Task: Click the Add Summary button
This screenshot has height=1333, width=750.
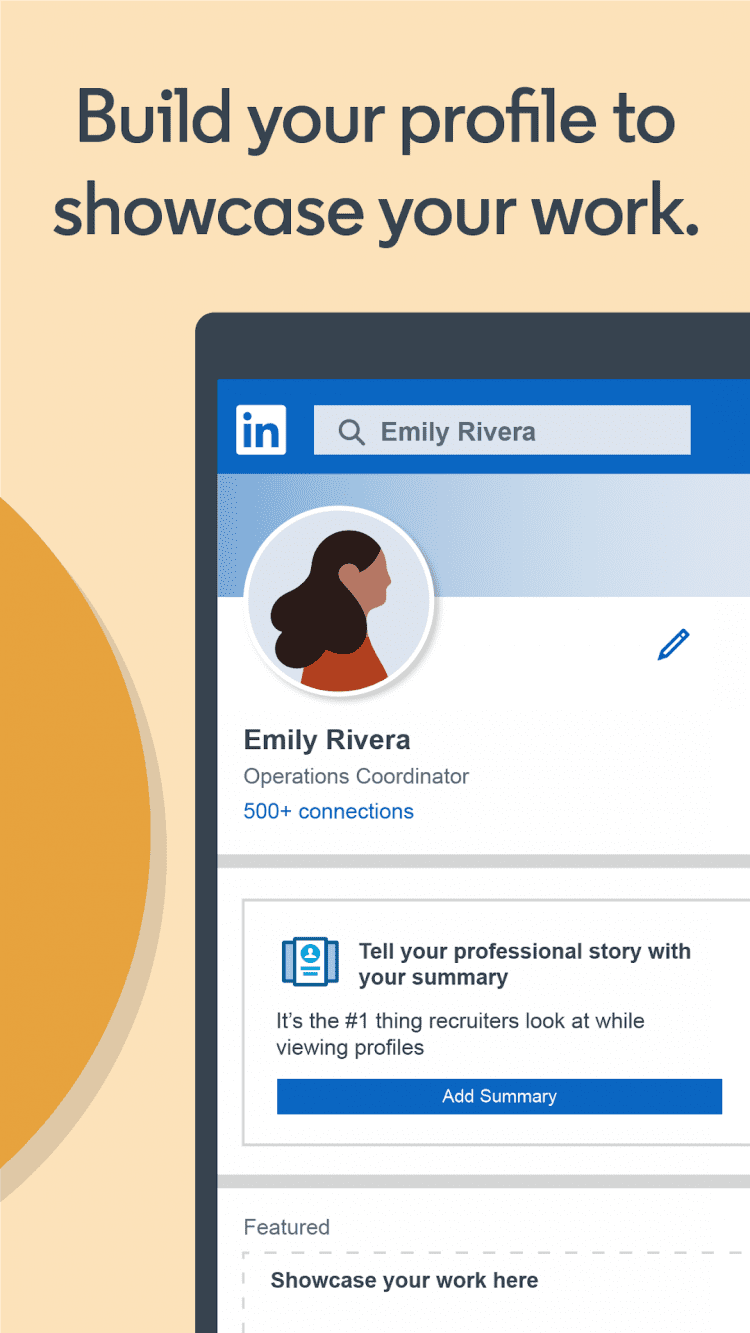Action: coord(499,1096)
